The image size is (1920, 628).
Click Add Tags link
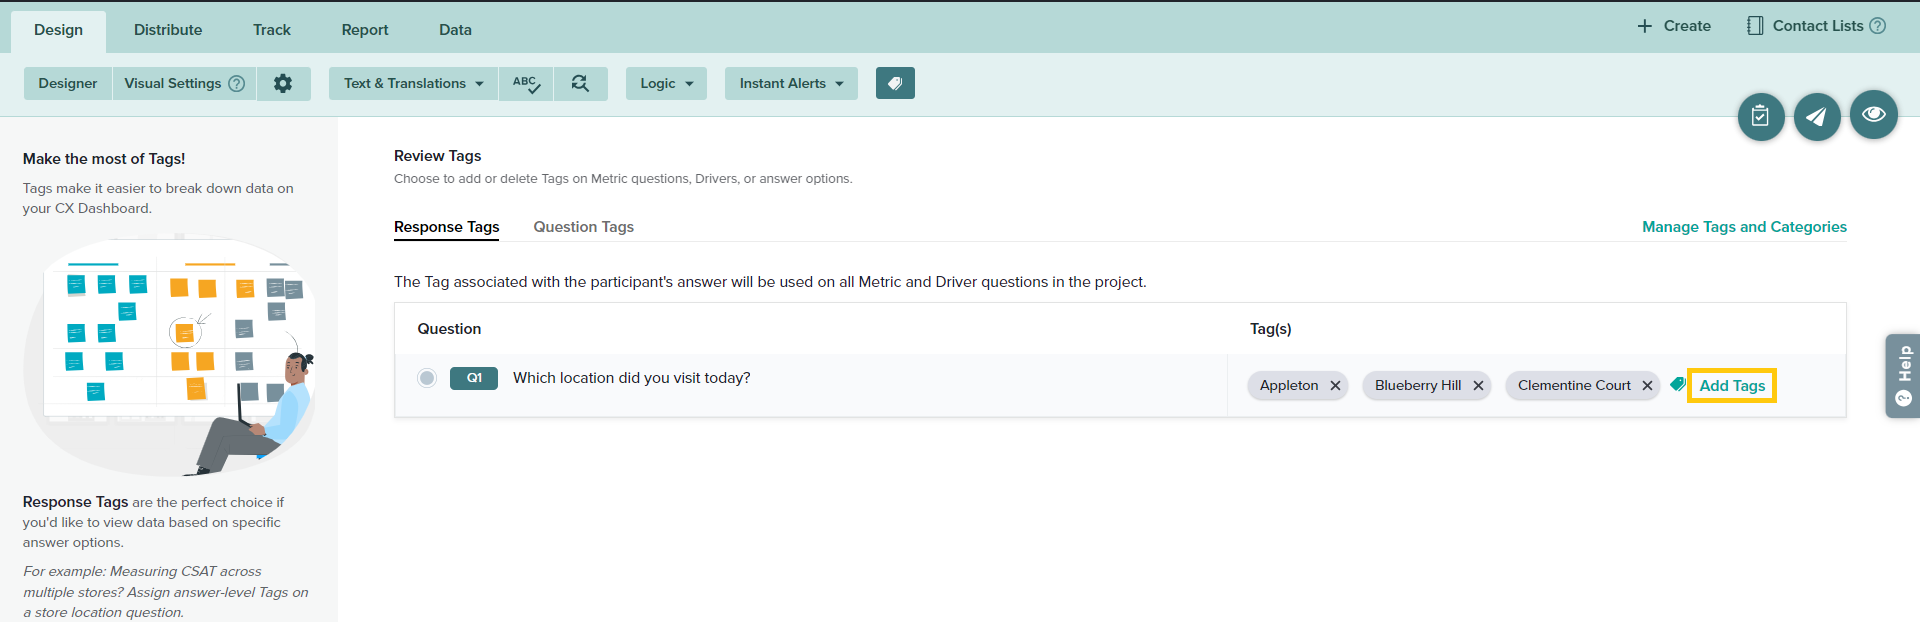1732,386
